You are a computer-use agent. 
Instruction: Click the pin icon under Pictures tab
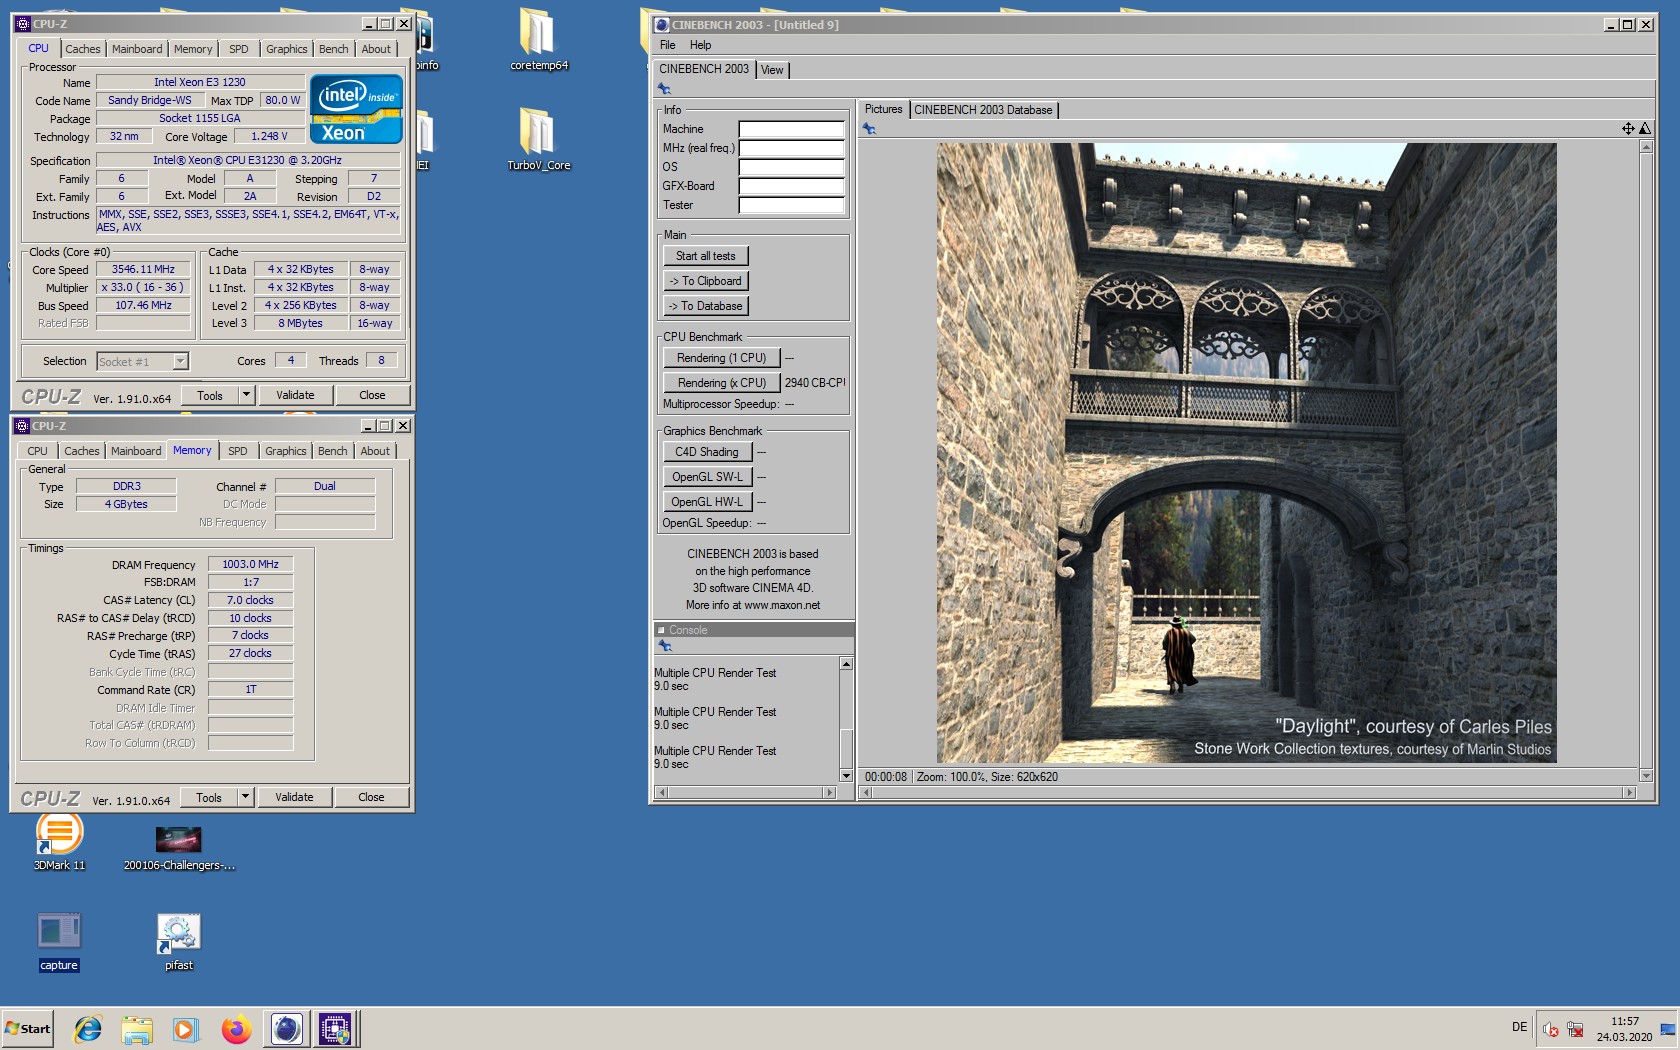click(869, 129)
